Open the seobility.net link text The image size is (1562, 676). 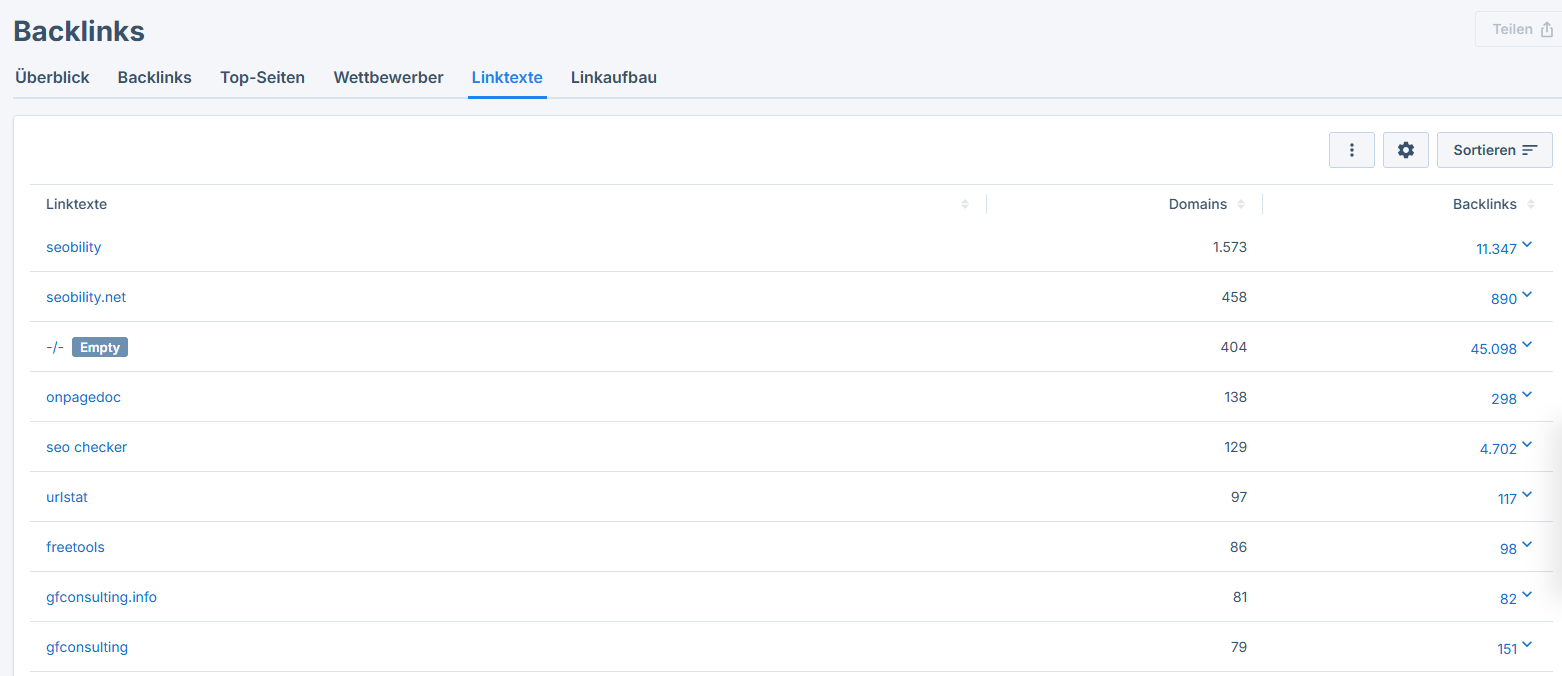coord(86,297)
